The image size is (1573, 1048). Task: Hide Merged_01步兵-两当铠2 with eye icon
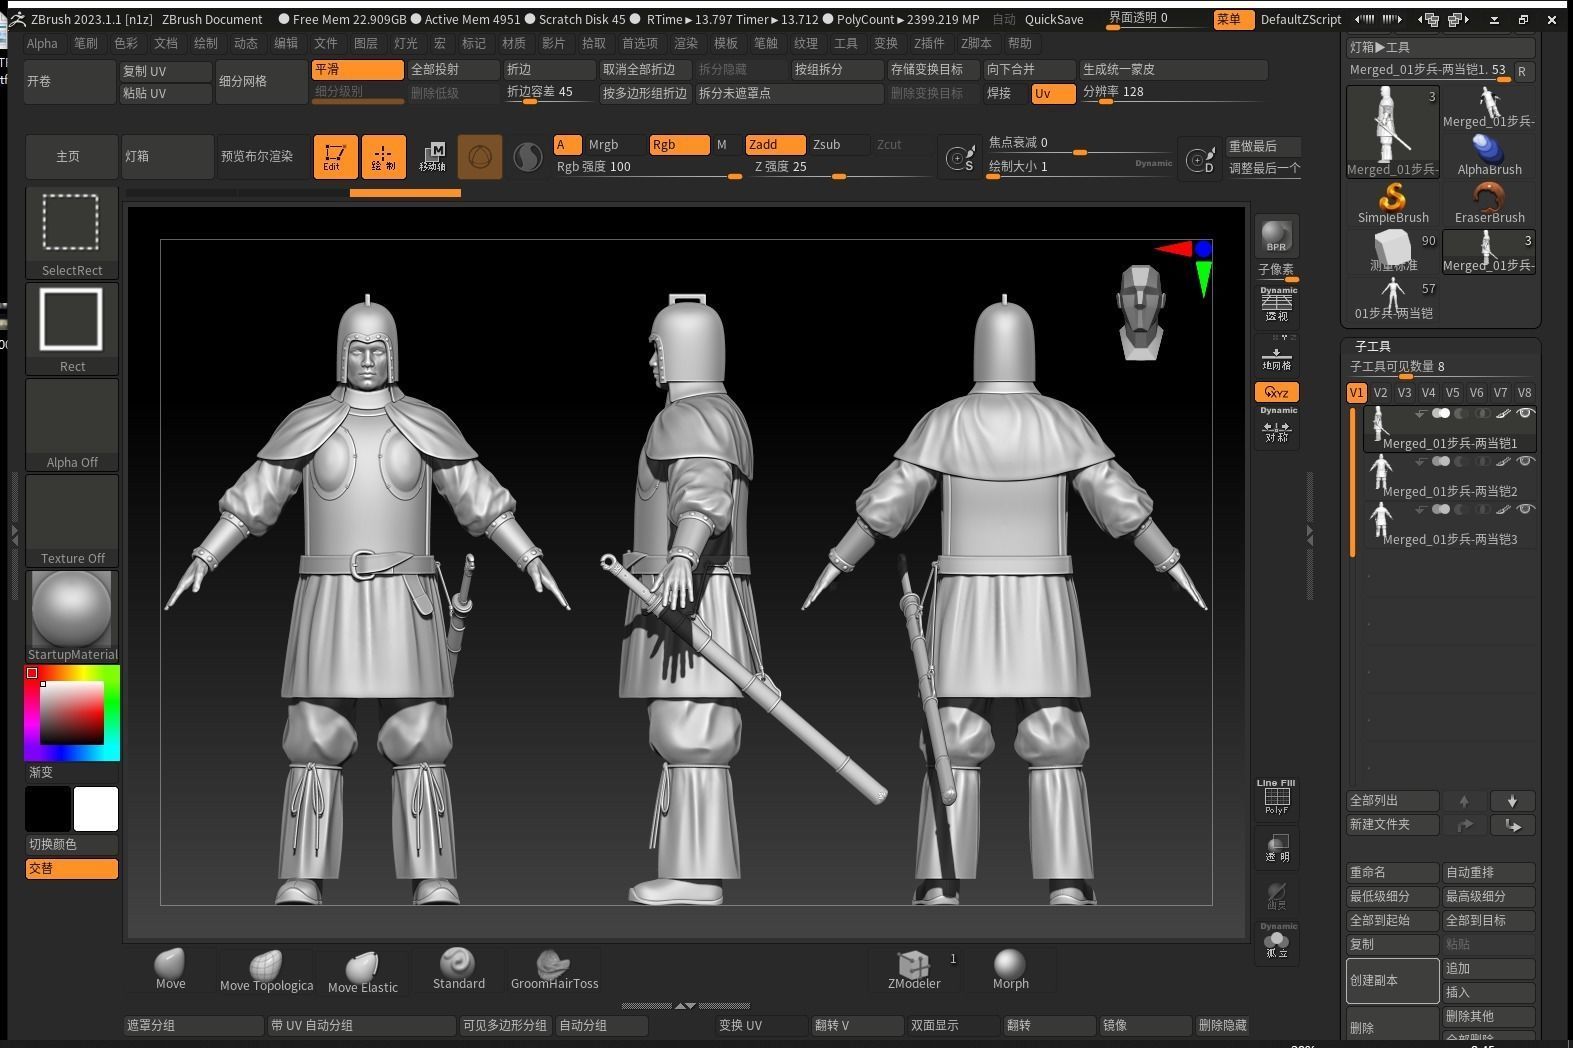[1525, 462]
